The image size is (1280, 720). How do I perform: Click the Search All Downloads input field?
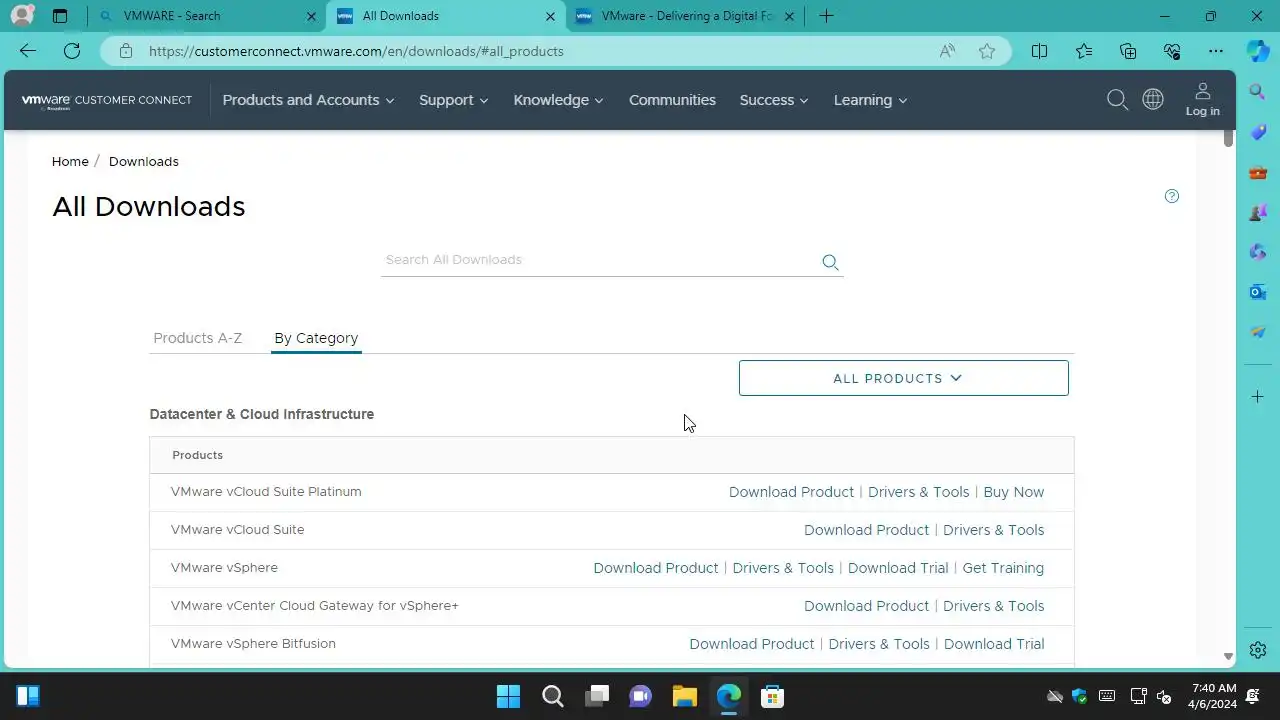pyautogui.click(x=599, y=260)
